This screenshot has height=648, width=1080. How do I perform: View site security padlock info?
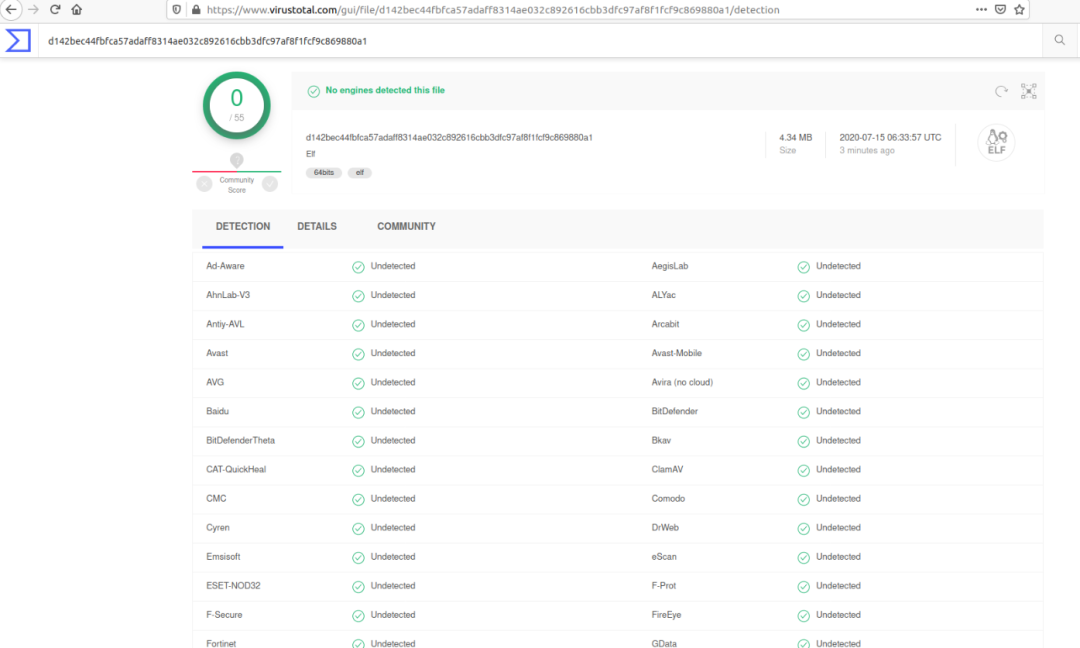click(x=196, y=10)
